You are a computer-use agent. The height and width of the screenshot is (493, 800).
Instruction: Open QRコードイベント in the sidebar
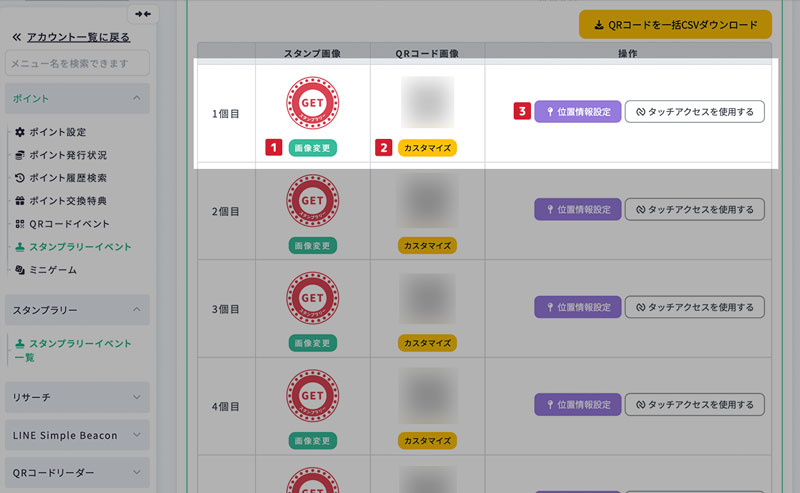[x=69, y=224]
